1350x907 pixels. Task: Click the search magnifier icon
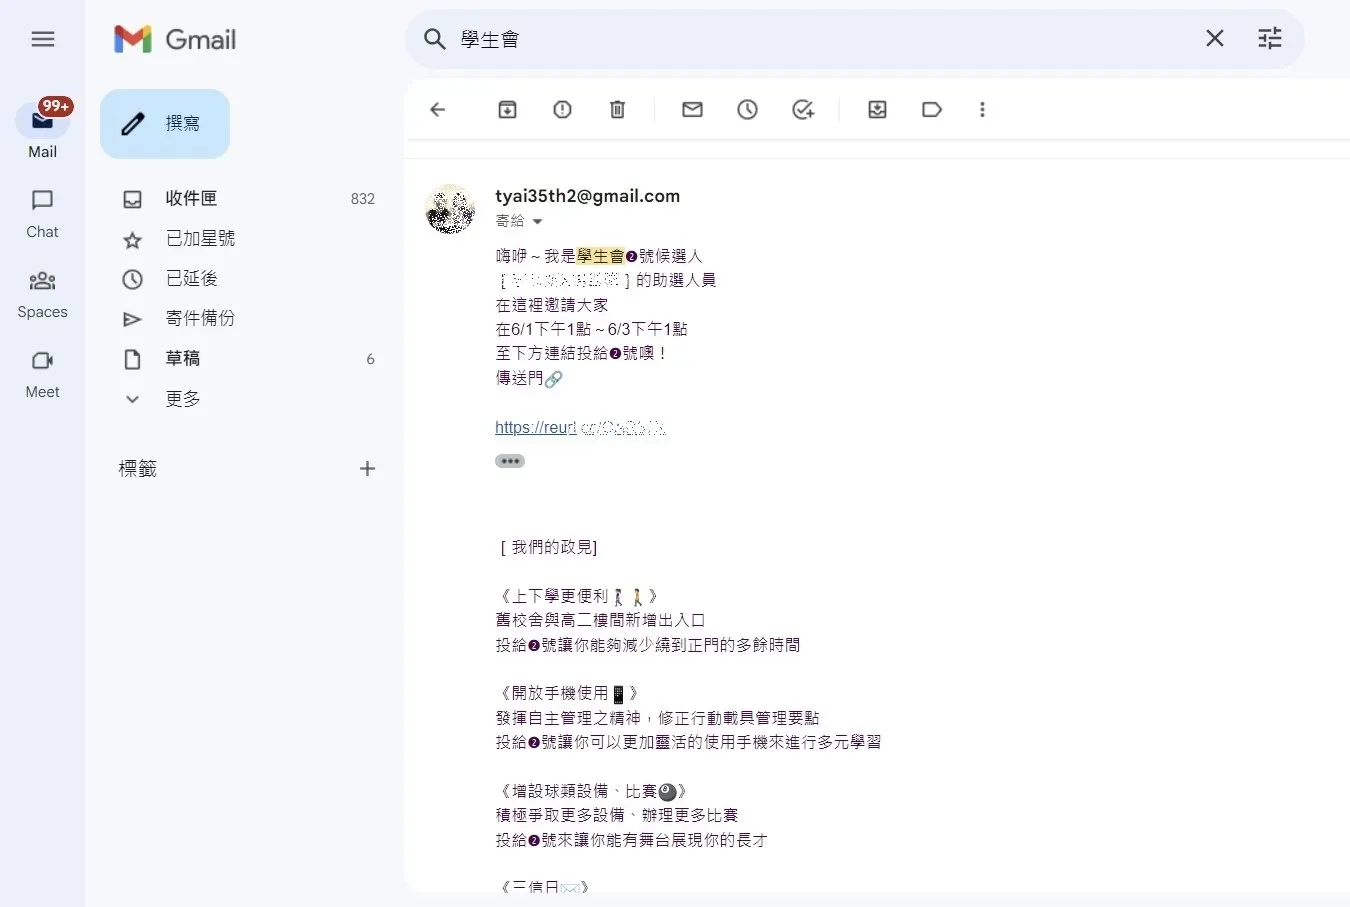[x=434, y=39]
